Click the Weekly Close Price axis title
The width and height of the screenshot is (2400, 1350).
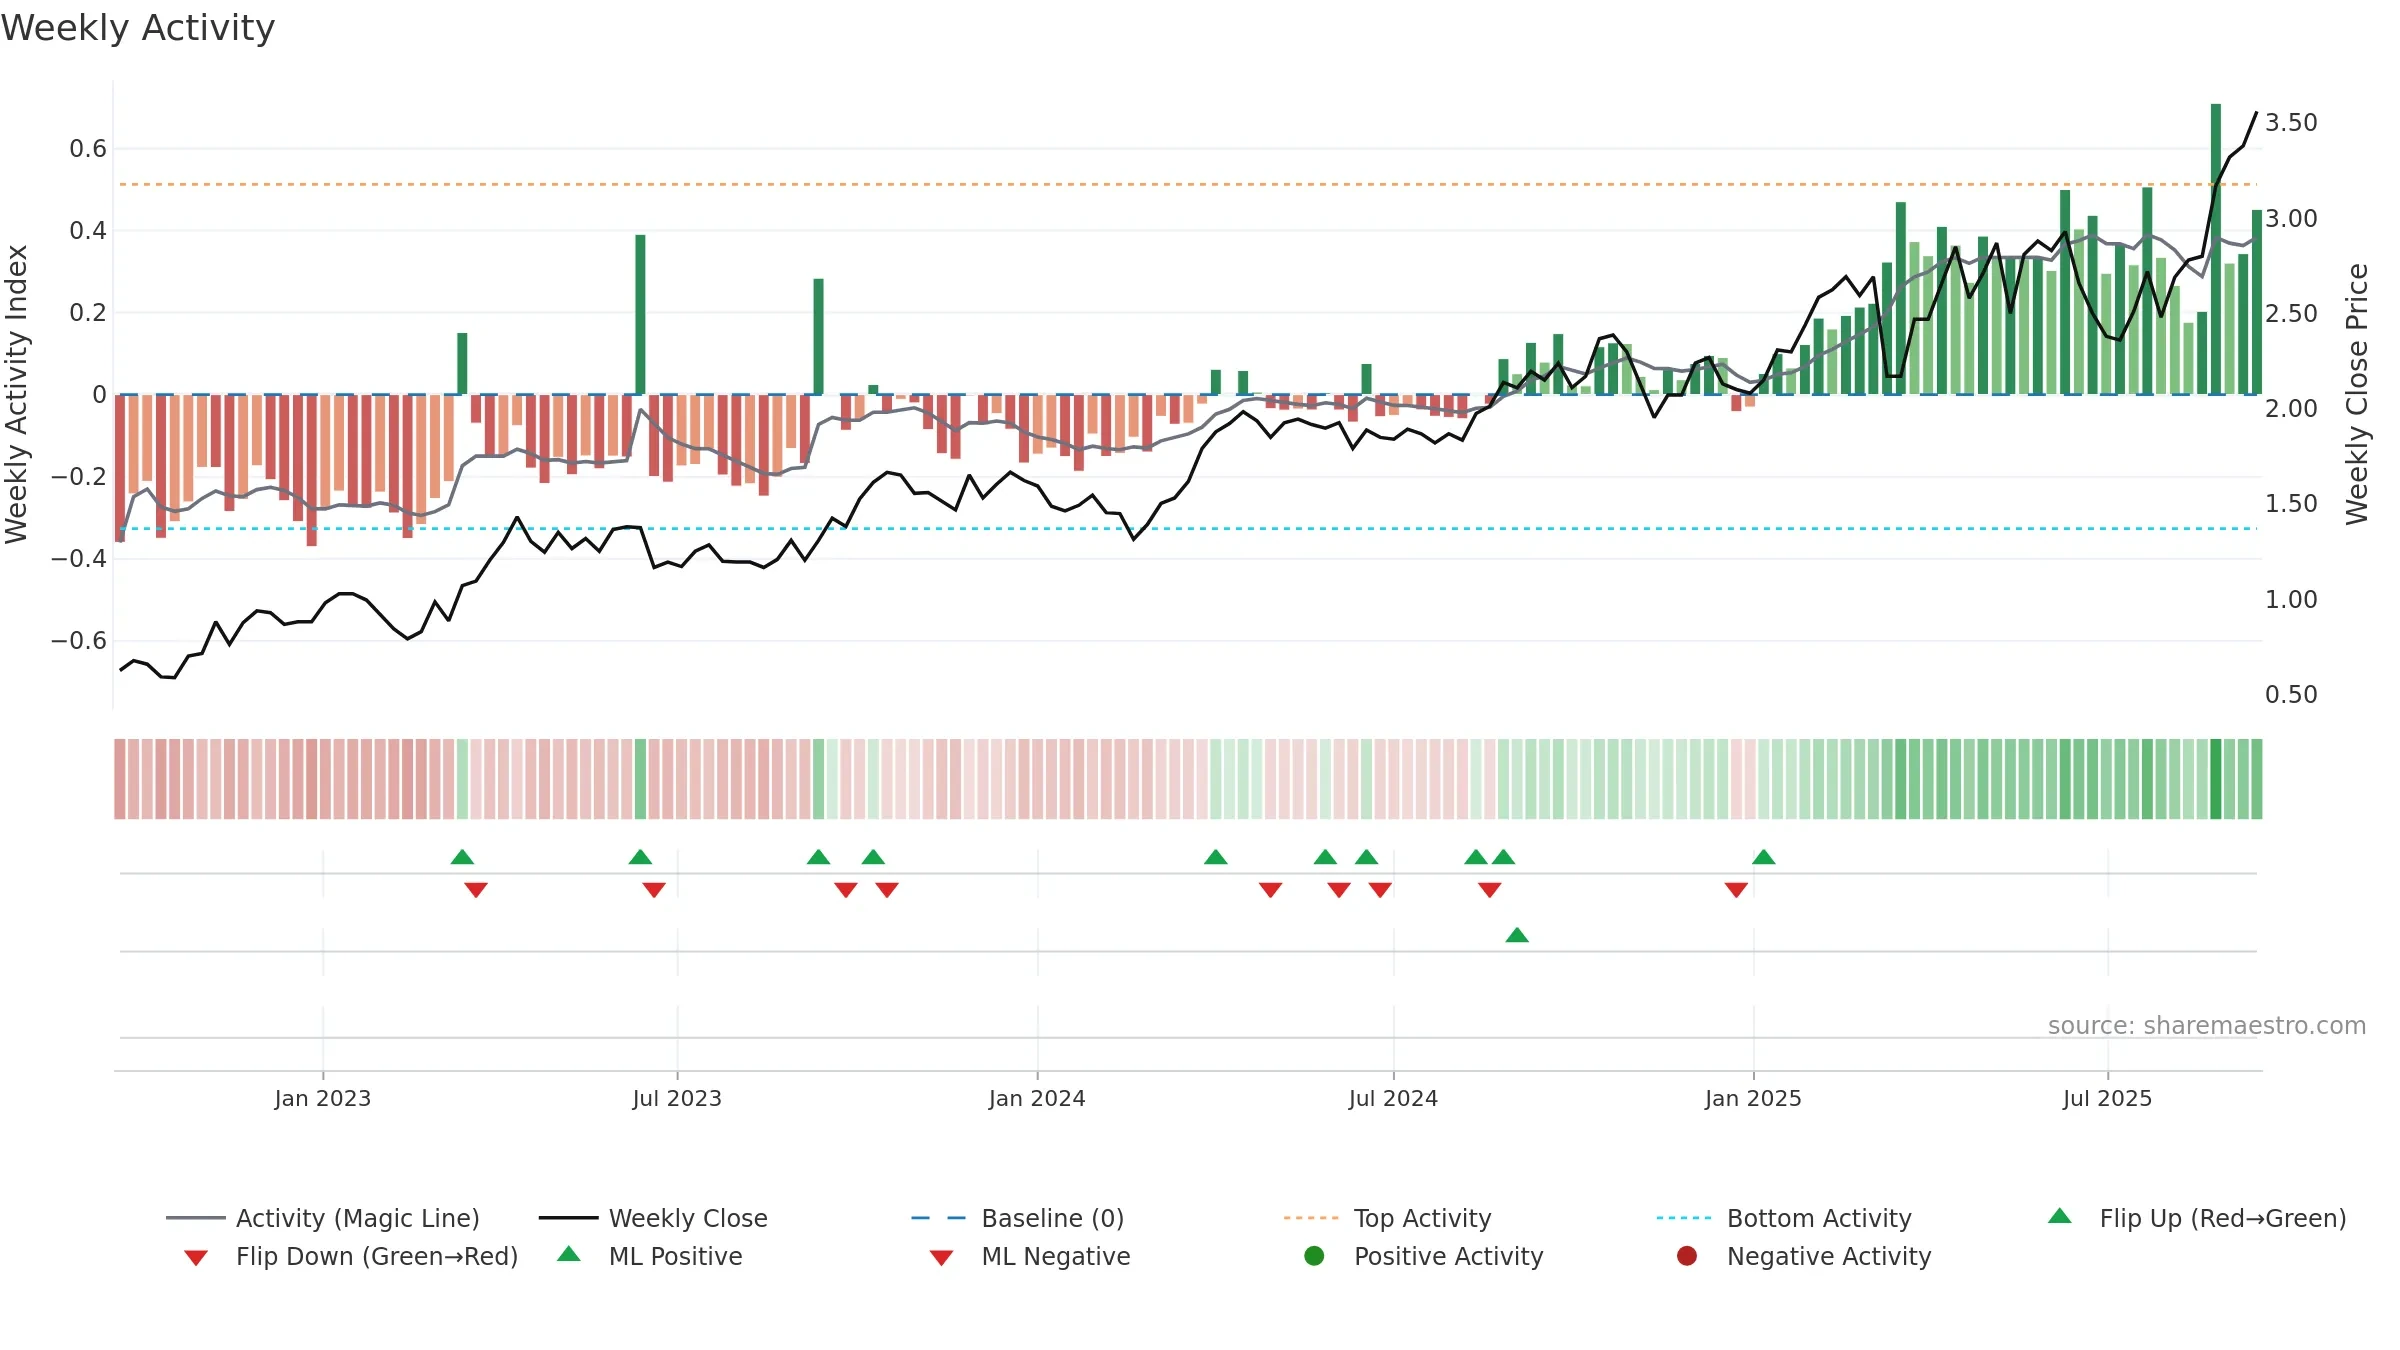[2357, 394]
